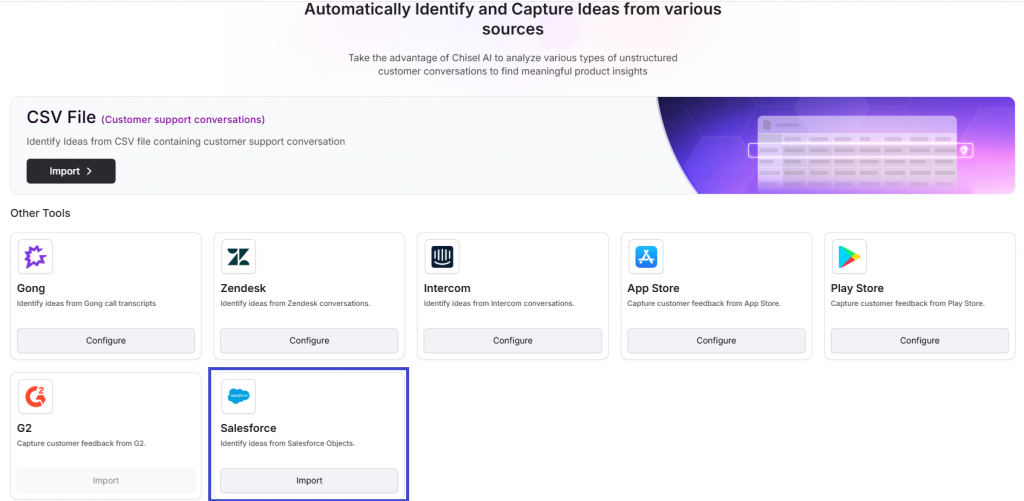Configure the Gong integration

(106, 341)
